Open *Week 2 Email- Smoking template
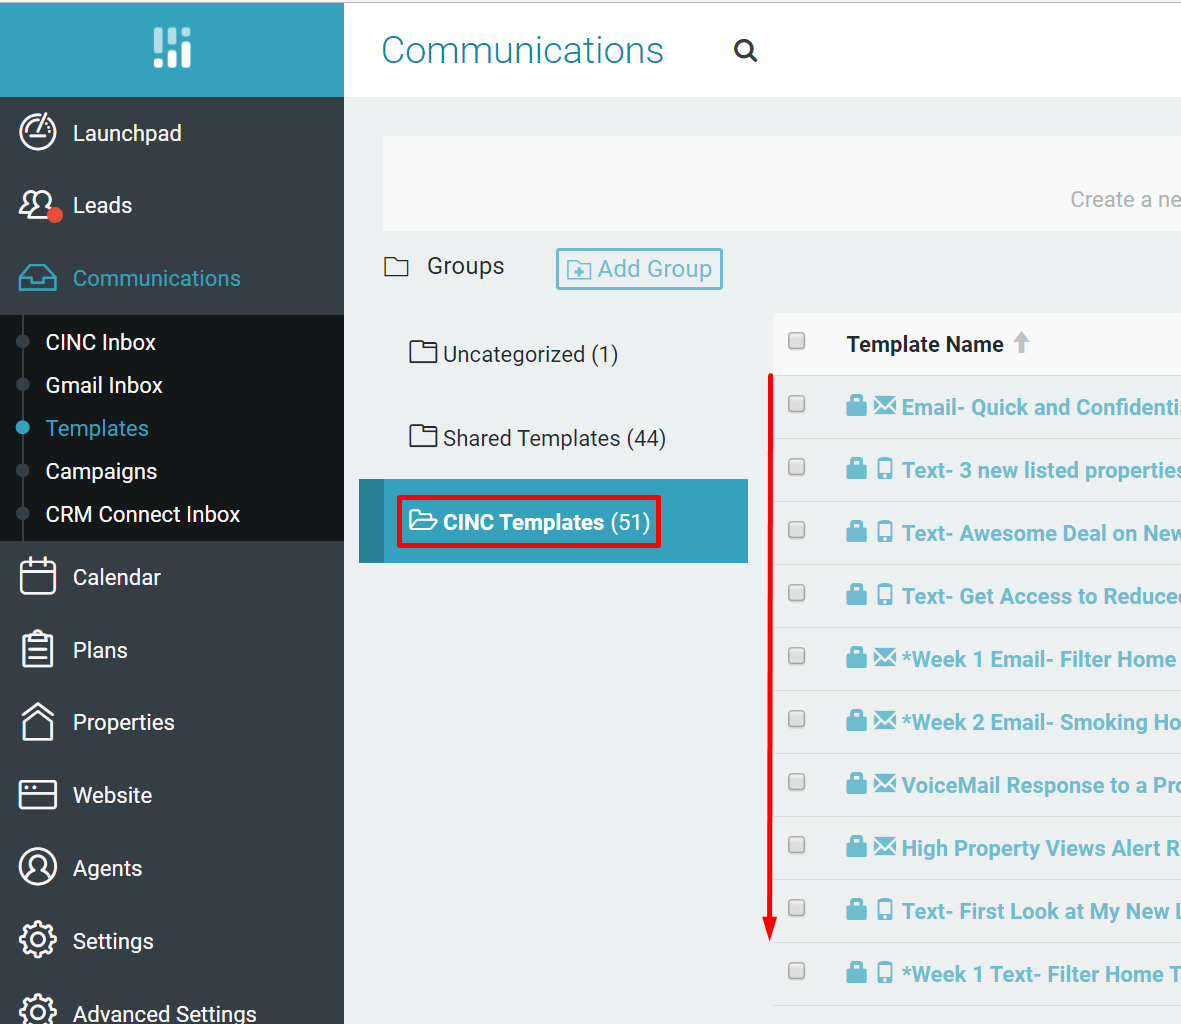Viewport: 1181px width, 1024px height. 1041,723
